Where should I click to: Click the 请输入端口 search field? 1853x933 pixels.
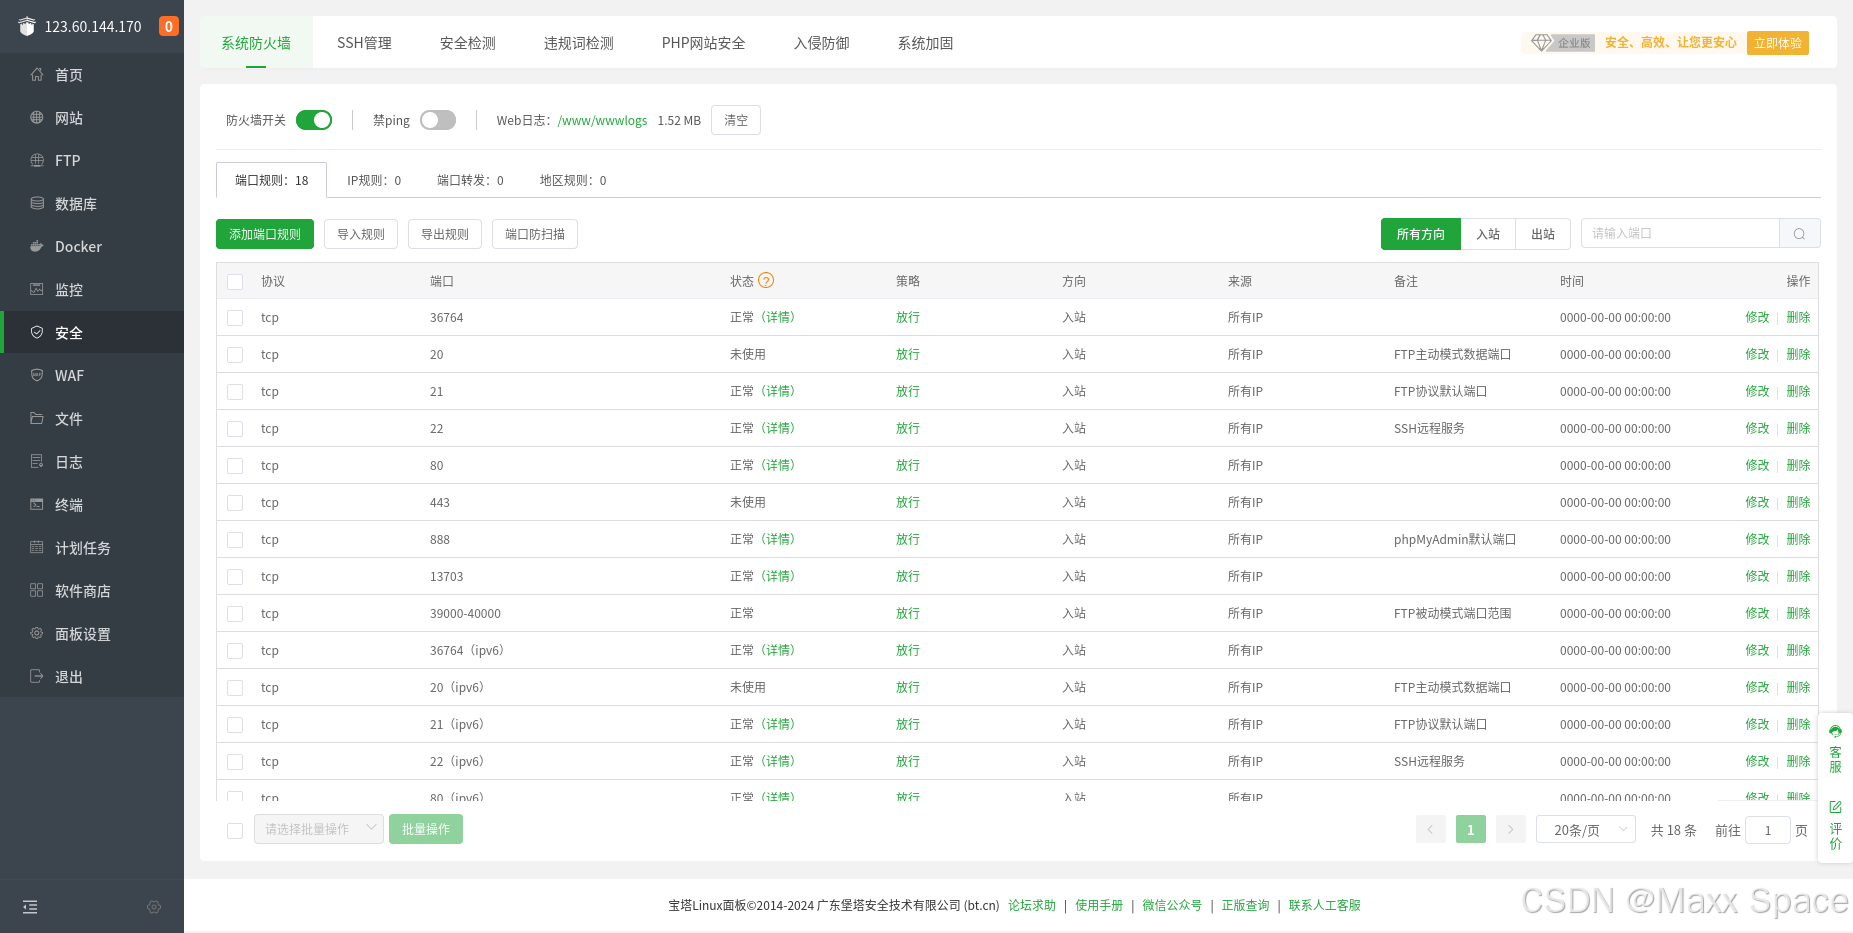coord(1680,234)
